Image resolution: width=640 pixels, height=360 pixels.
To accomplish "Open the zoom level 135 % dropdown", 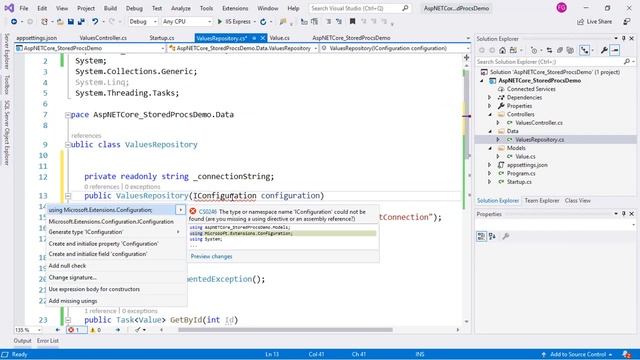I will [x=28, y=330].
